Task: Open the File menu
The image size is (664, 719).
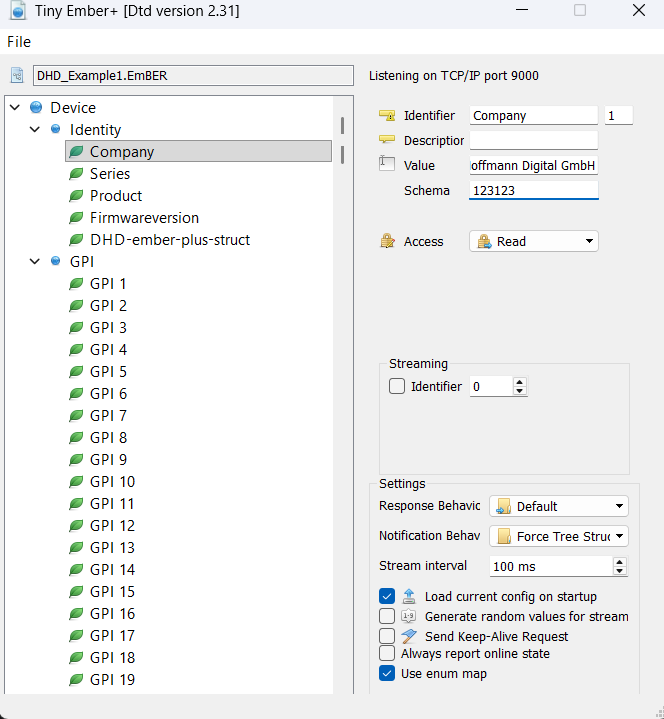Action: [x=19, y=42]
